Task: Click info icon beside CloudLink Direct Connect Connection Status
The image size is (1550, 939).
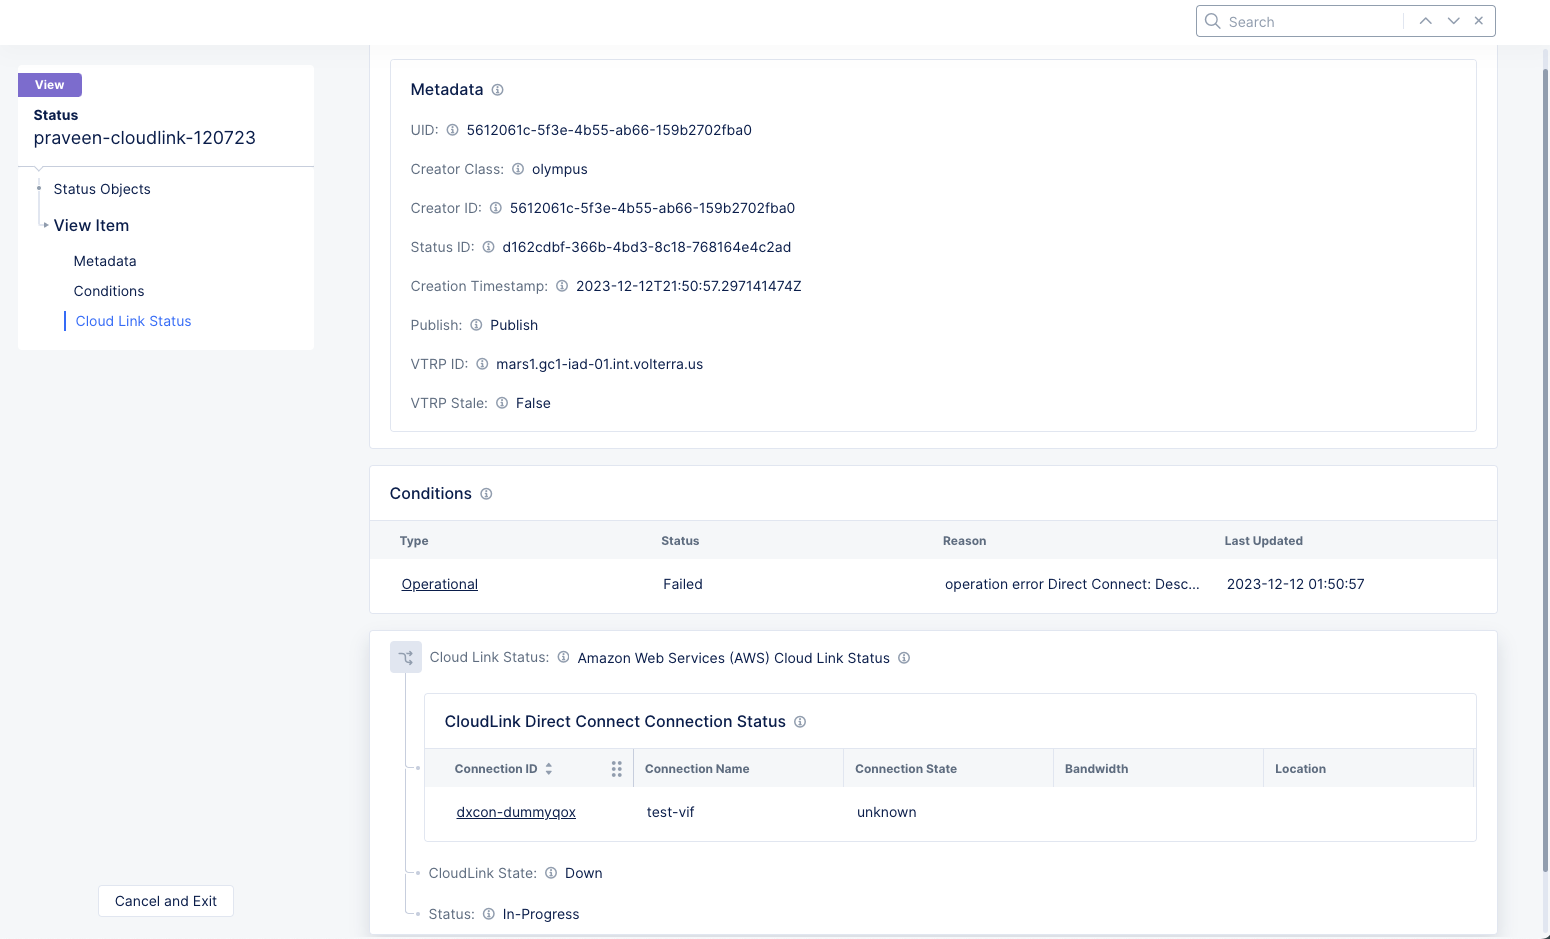Action: click(x=800, y=721)
